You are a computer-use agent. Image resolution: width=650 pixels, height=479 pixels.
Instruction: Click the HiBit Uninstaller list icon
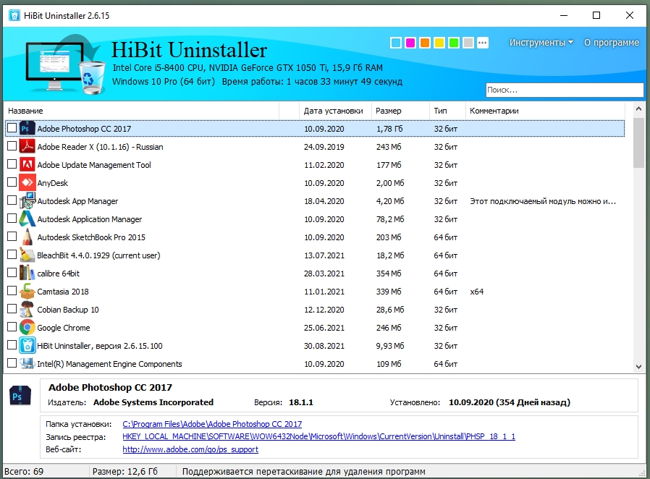(x=27, y=345)
